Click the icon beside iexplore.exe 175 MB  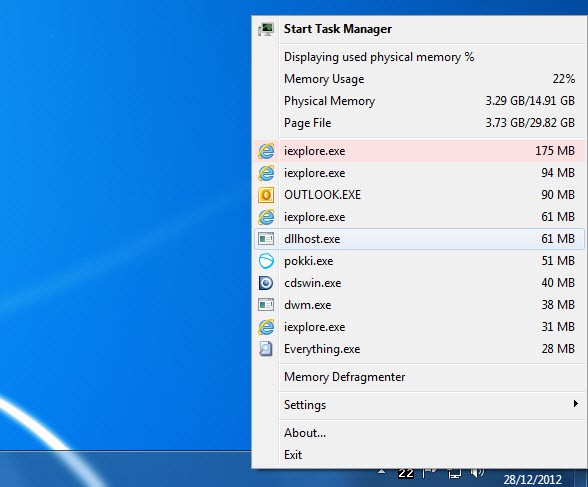click(266, 151)
